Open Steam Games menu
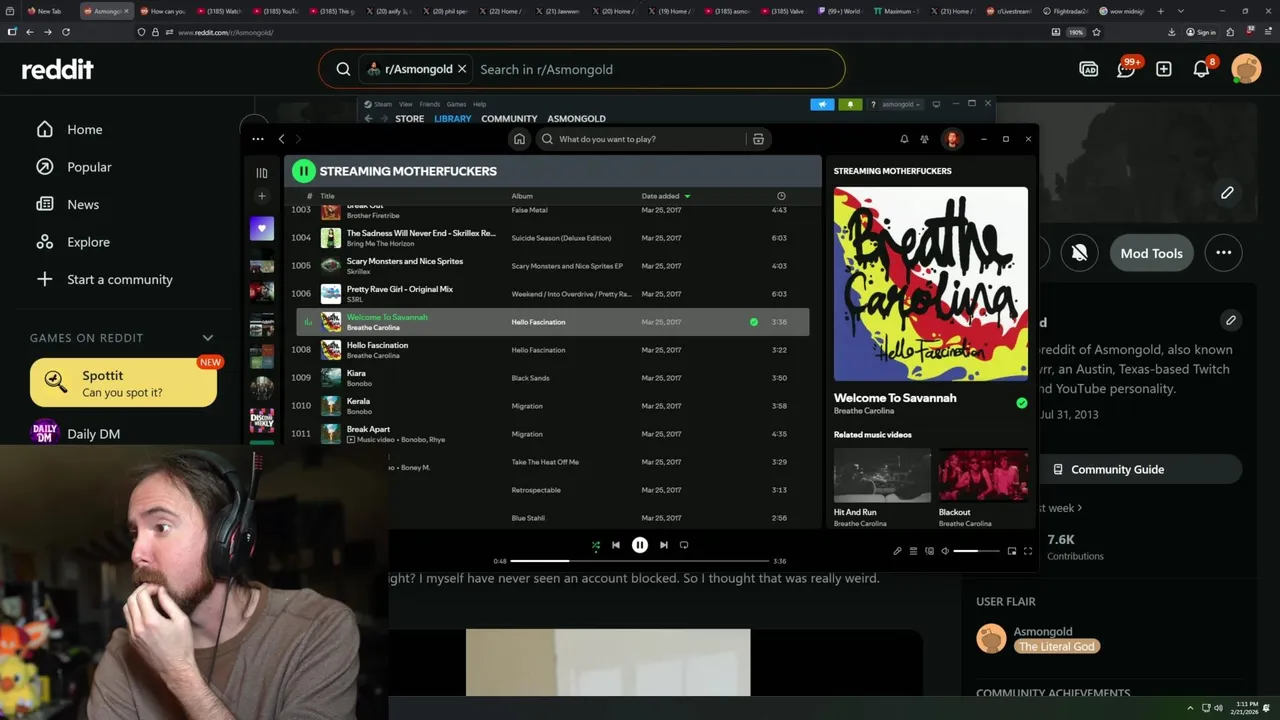 pos(456,104)
